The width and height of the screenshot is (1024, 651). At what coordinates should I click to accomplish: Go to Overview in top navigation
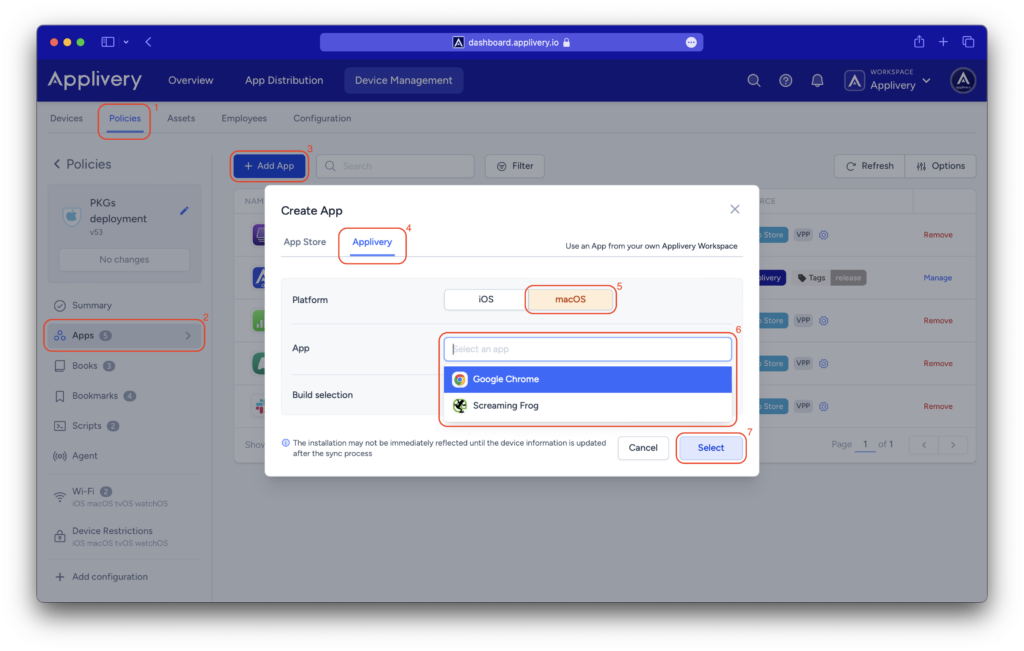coord(191,80)
